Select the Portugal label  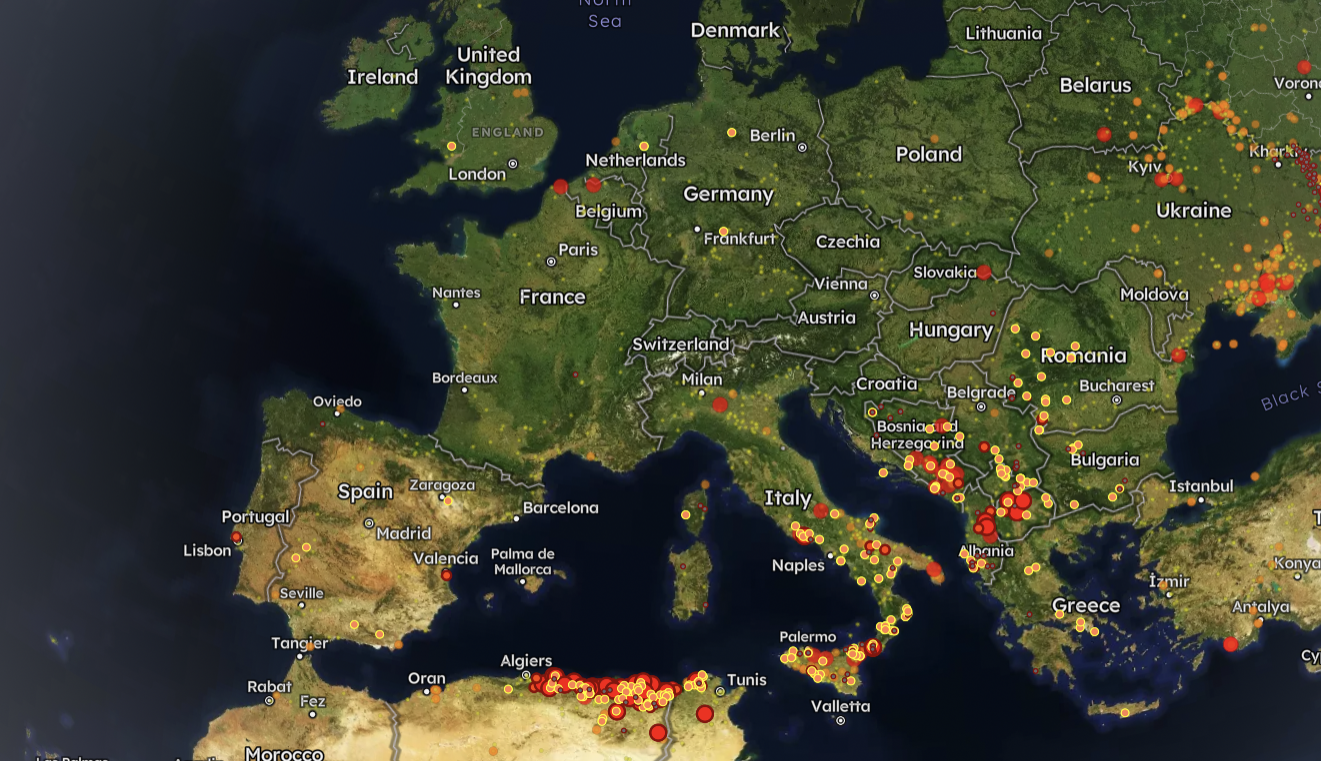click(255, 517)
